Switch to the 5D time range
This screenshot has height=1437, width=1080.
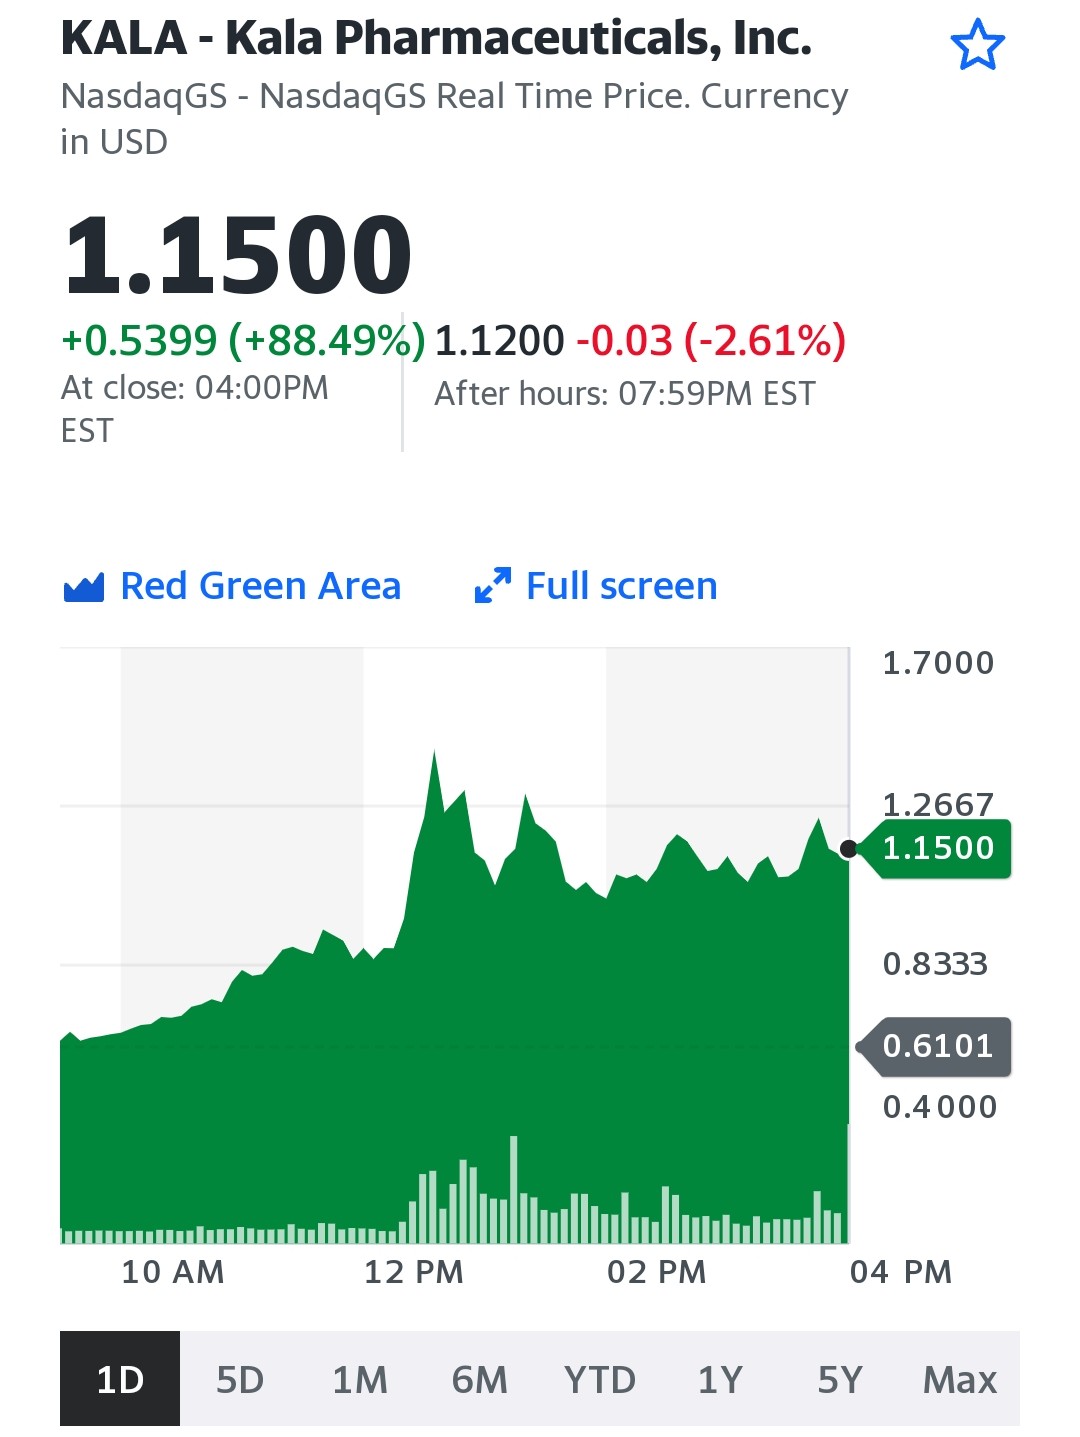(x=240, y=1379)
